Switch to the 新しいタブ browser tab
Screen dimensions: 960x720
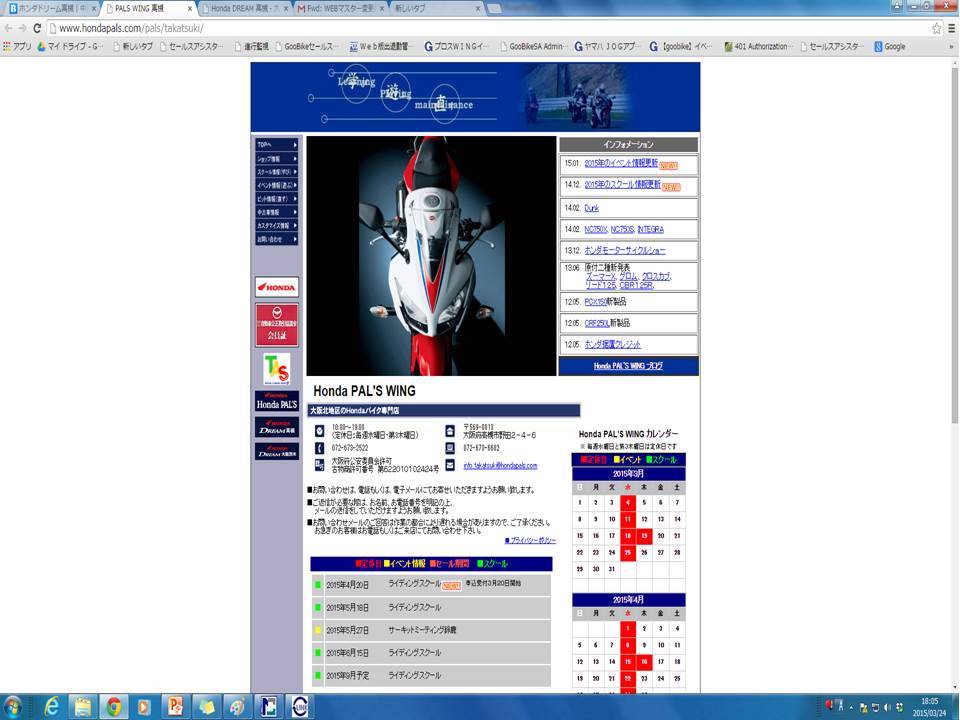(436, 9)
